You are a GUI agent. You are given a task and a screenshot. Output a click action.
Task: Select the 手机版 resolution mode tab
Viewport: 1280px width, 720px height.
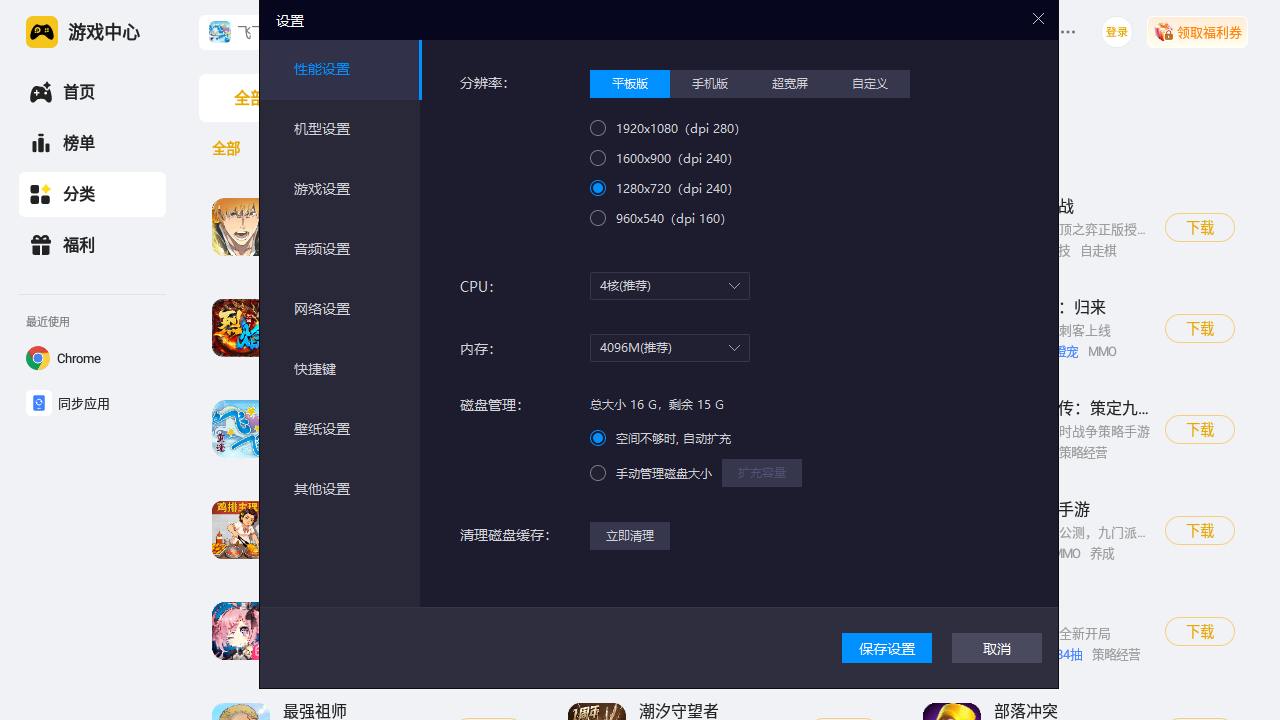pos(710,84)
